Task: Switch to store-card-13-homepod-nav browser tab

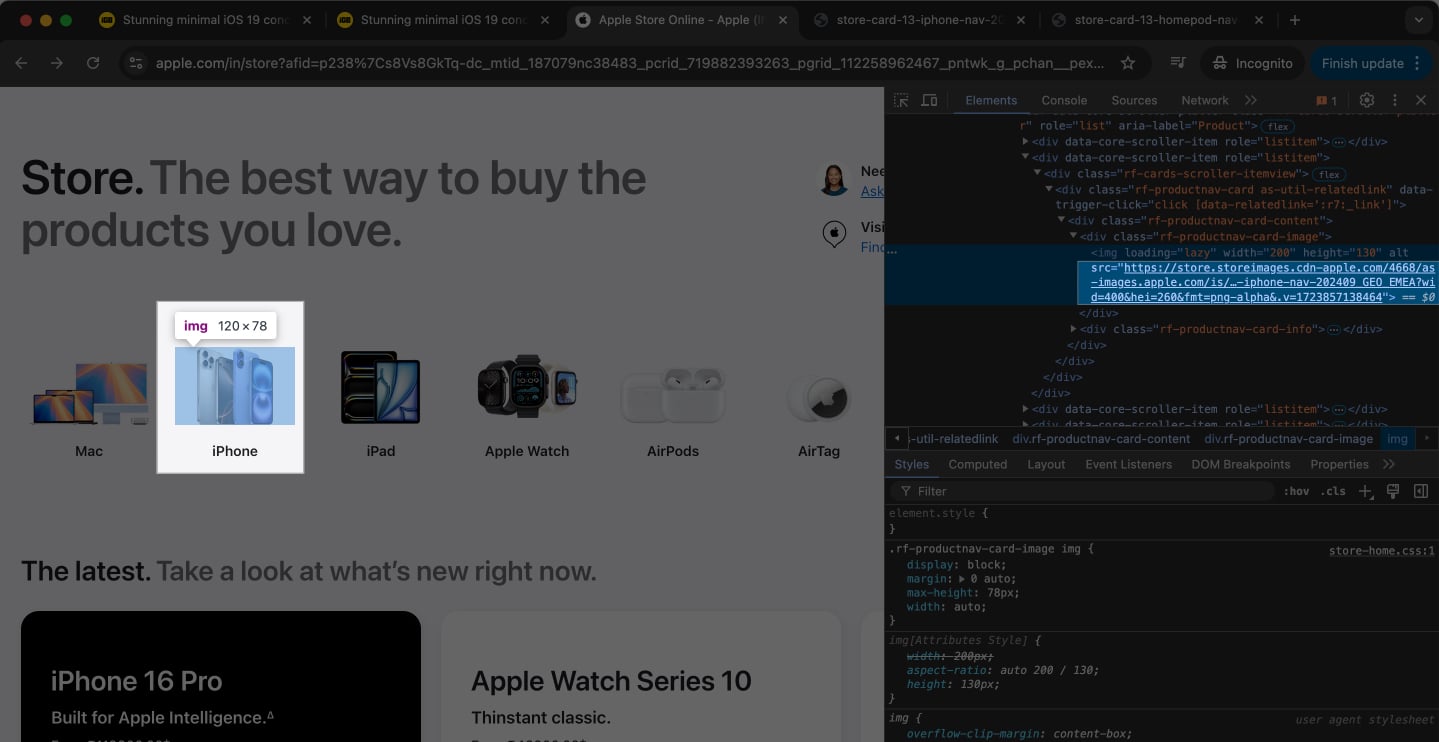Action: coord(1156,20)
